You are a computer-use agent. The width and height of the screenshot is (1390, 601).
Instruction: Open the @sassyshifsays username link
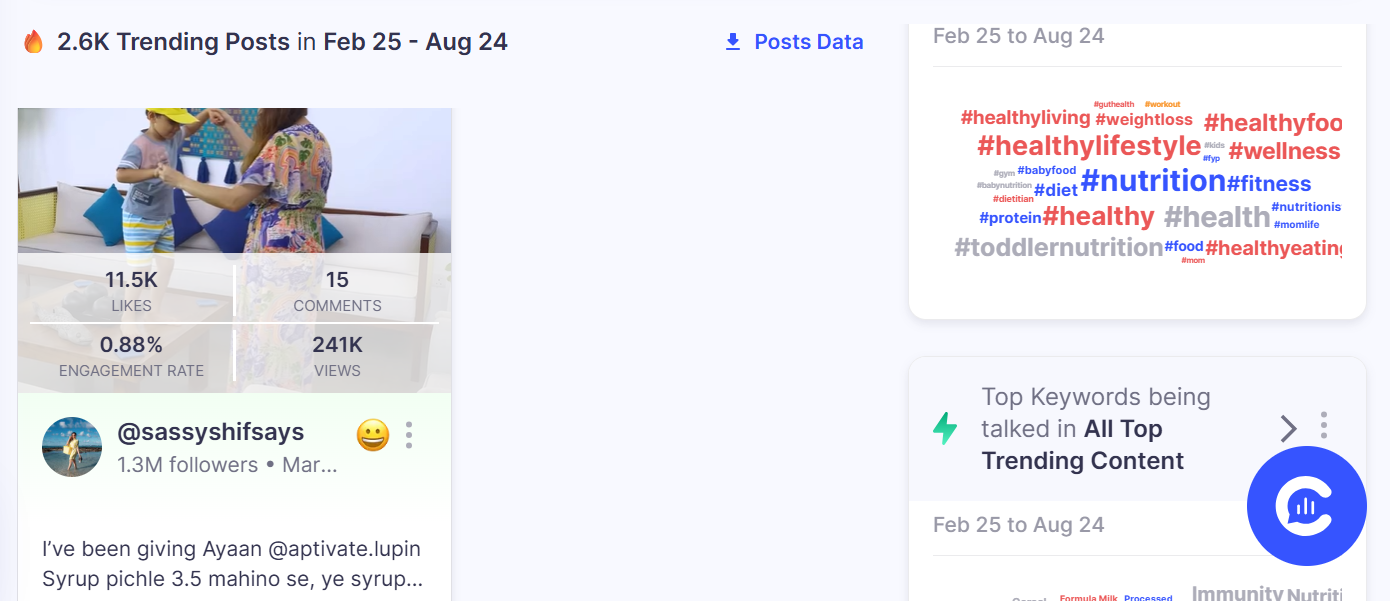pos(211,432)
